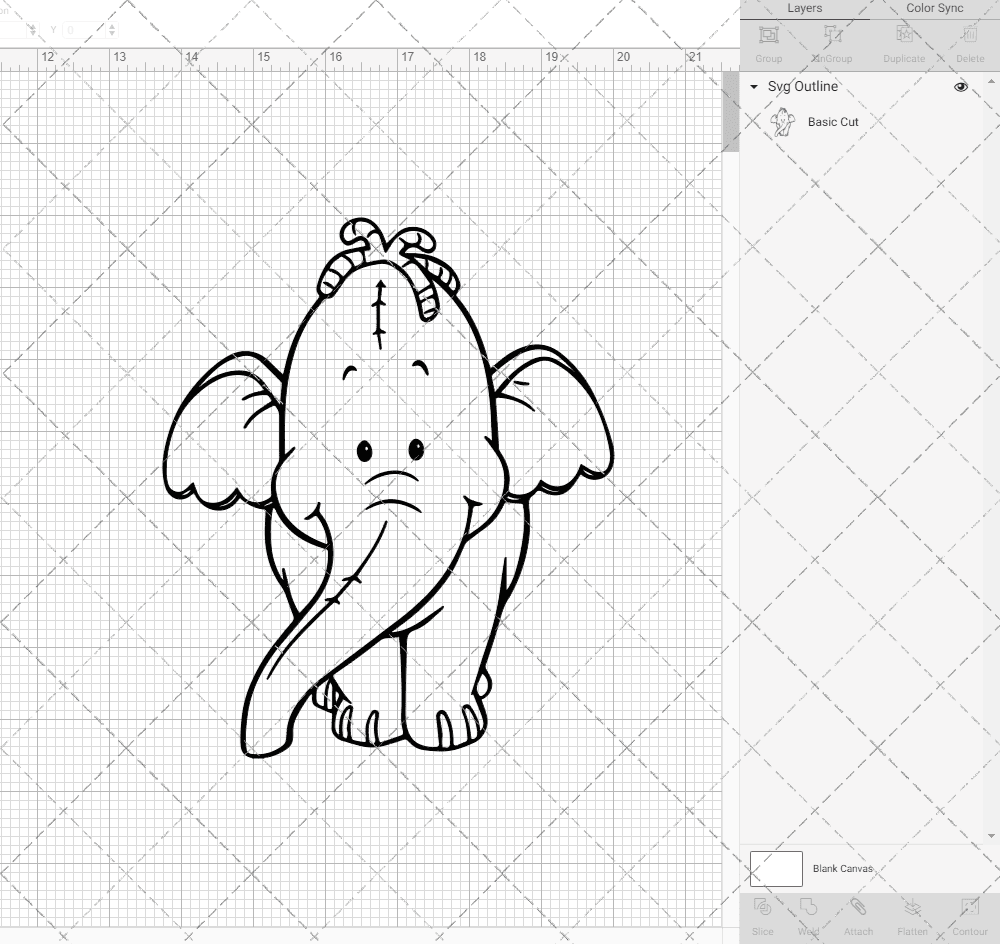Change the Blank Canvas color swatch
1000x944 pixels.
(777, 868)
